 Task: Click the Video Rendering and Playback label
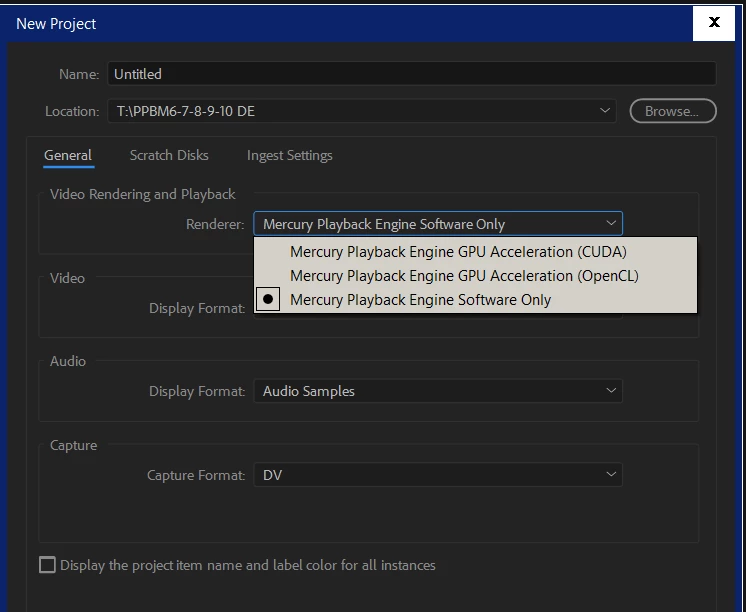(x=143, y=194)
